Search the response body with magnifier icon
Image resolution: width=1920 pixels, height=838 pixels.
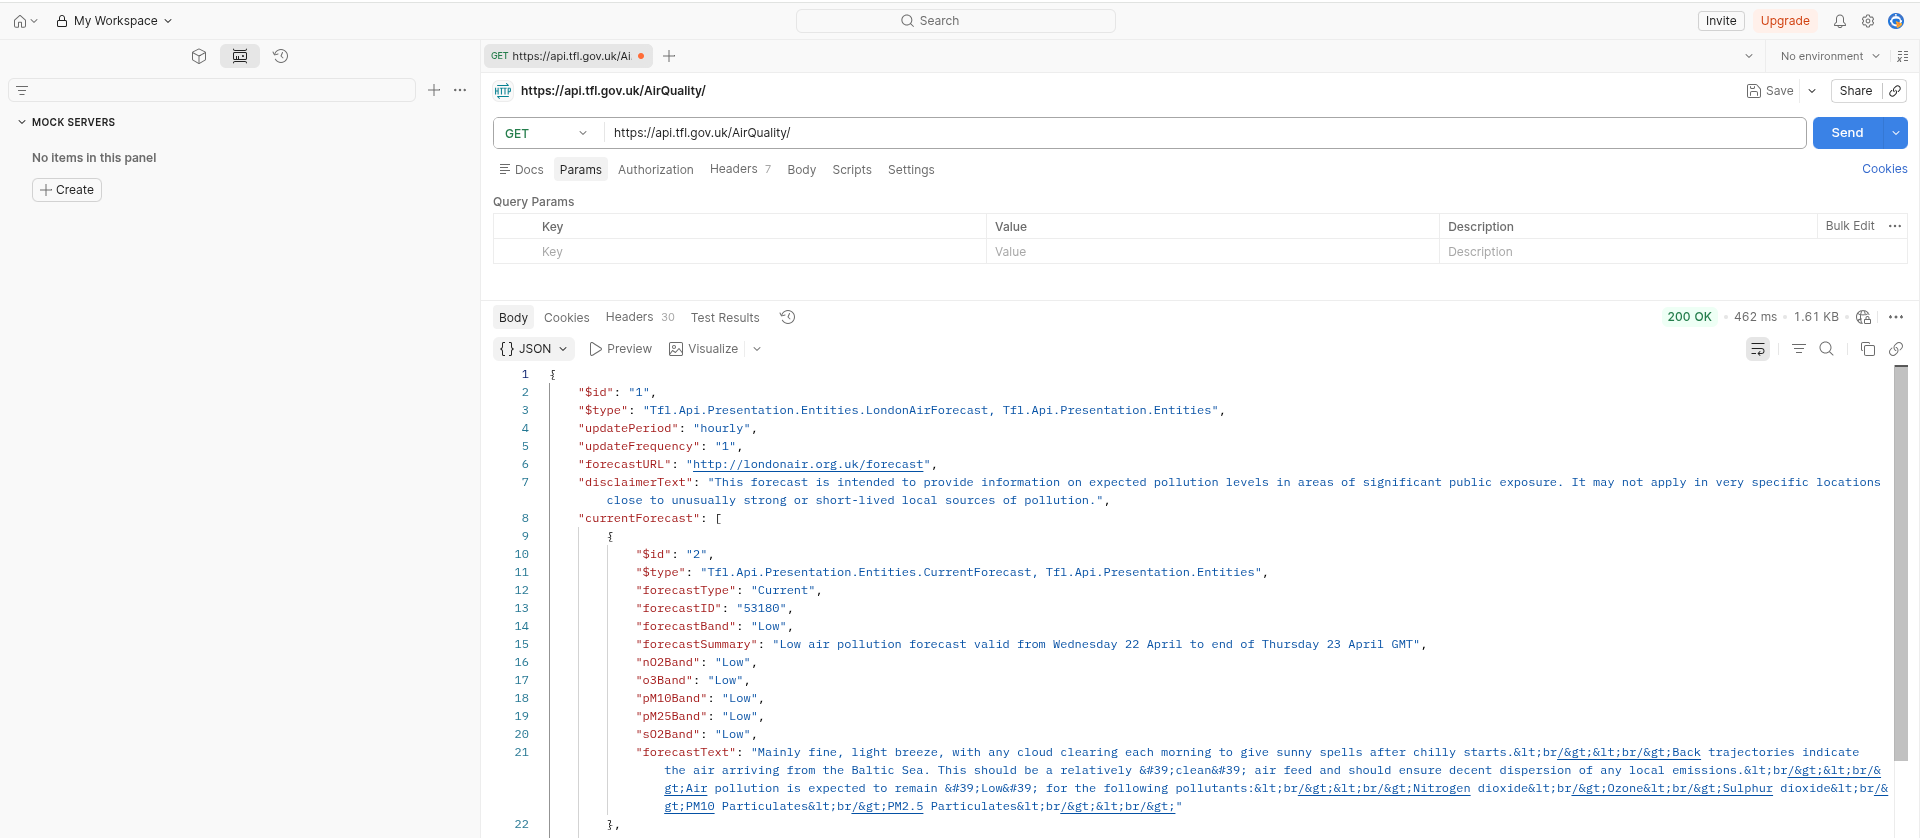coord(1826,349)
